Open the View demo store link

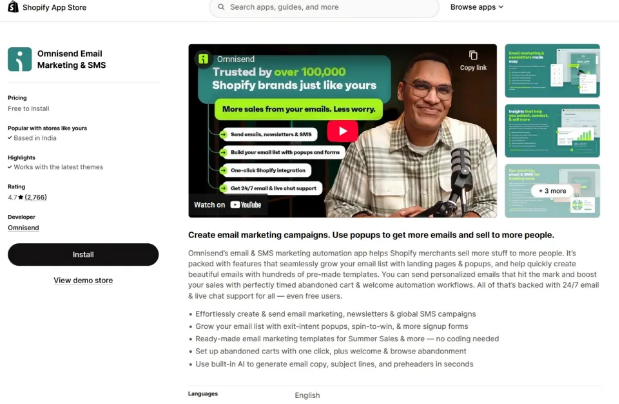coord(83,280)
